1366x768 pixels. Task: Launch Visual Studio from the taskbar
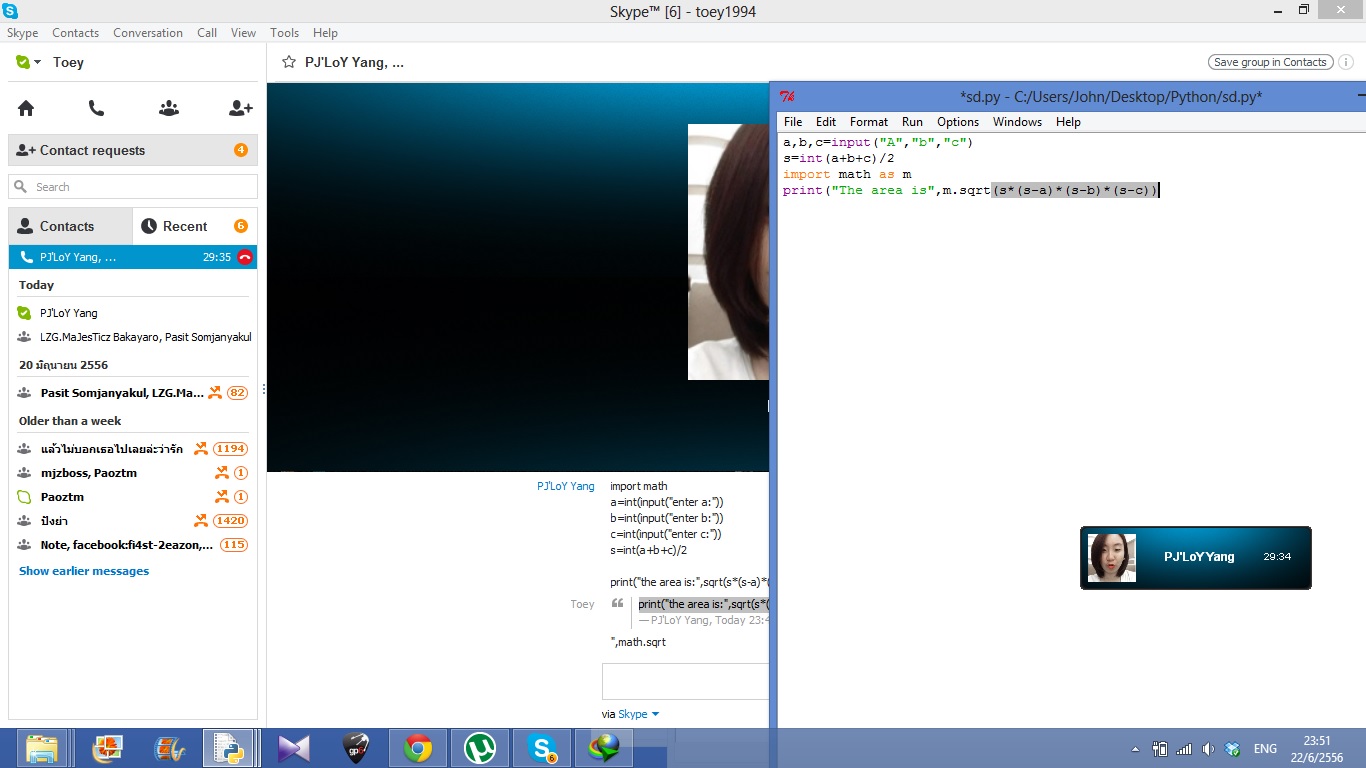pyautogui.click(x=295, y=748)
